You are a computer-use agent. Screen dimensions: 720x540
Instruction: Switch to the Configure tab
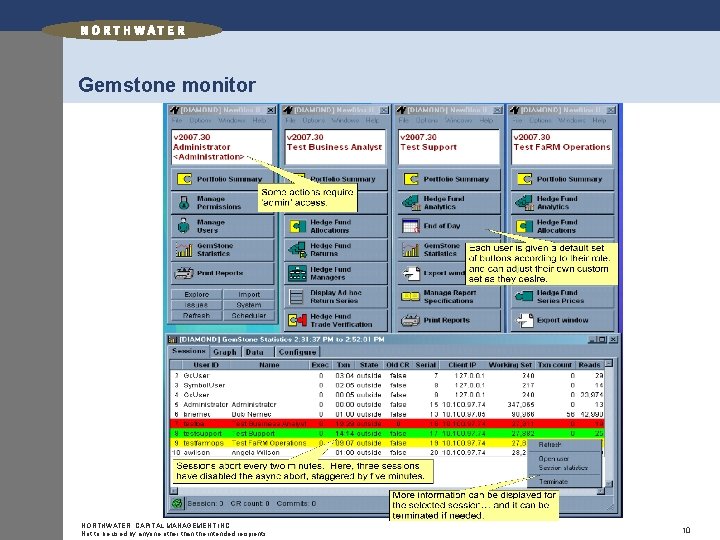pos(297,352)
